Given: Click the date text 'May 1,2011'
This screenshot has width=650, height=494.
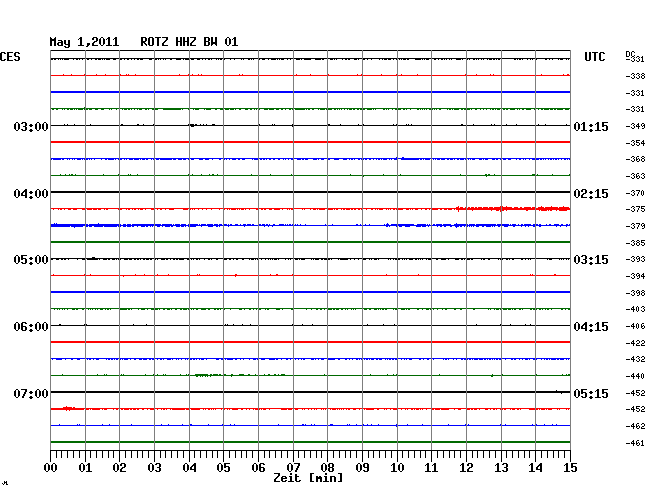Looking at the screenshot, I should (x=84, y=42).
